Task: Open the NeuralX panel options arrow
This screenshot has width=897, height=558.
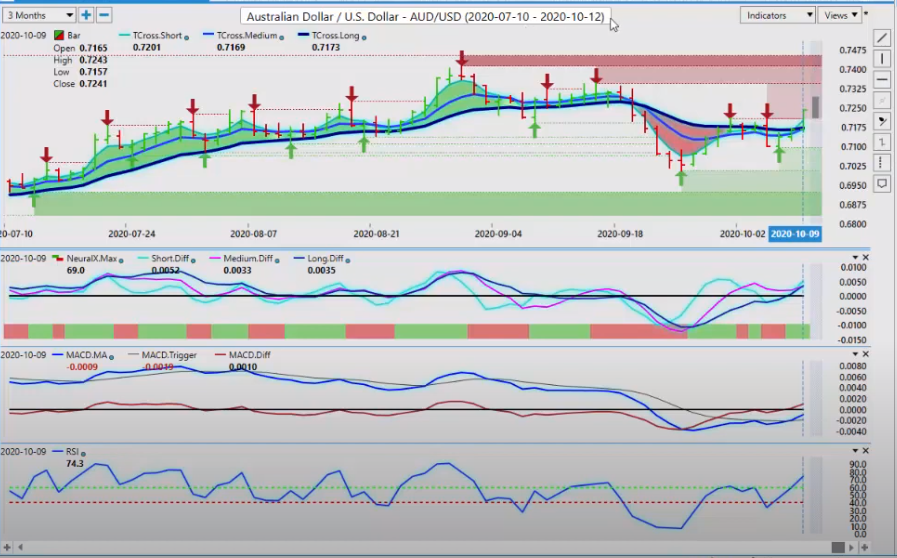Action: click(855, 258)
